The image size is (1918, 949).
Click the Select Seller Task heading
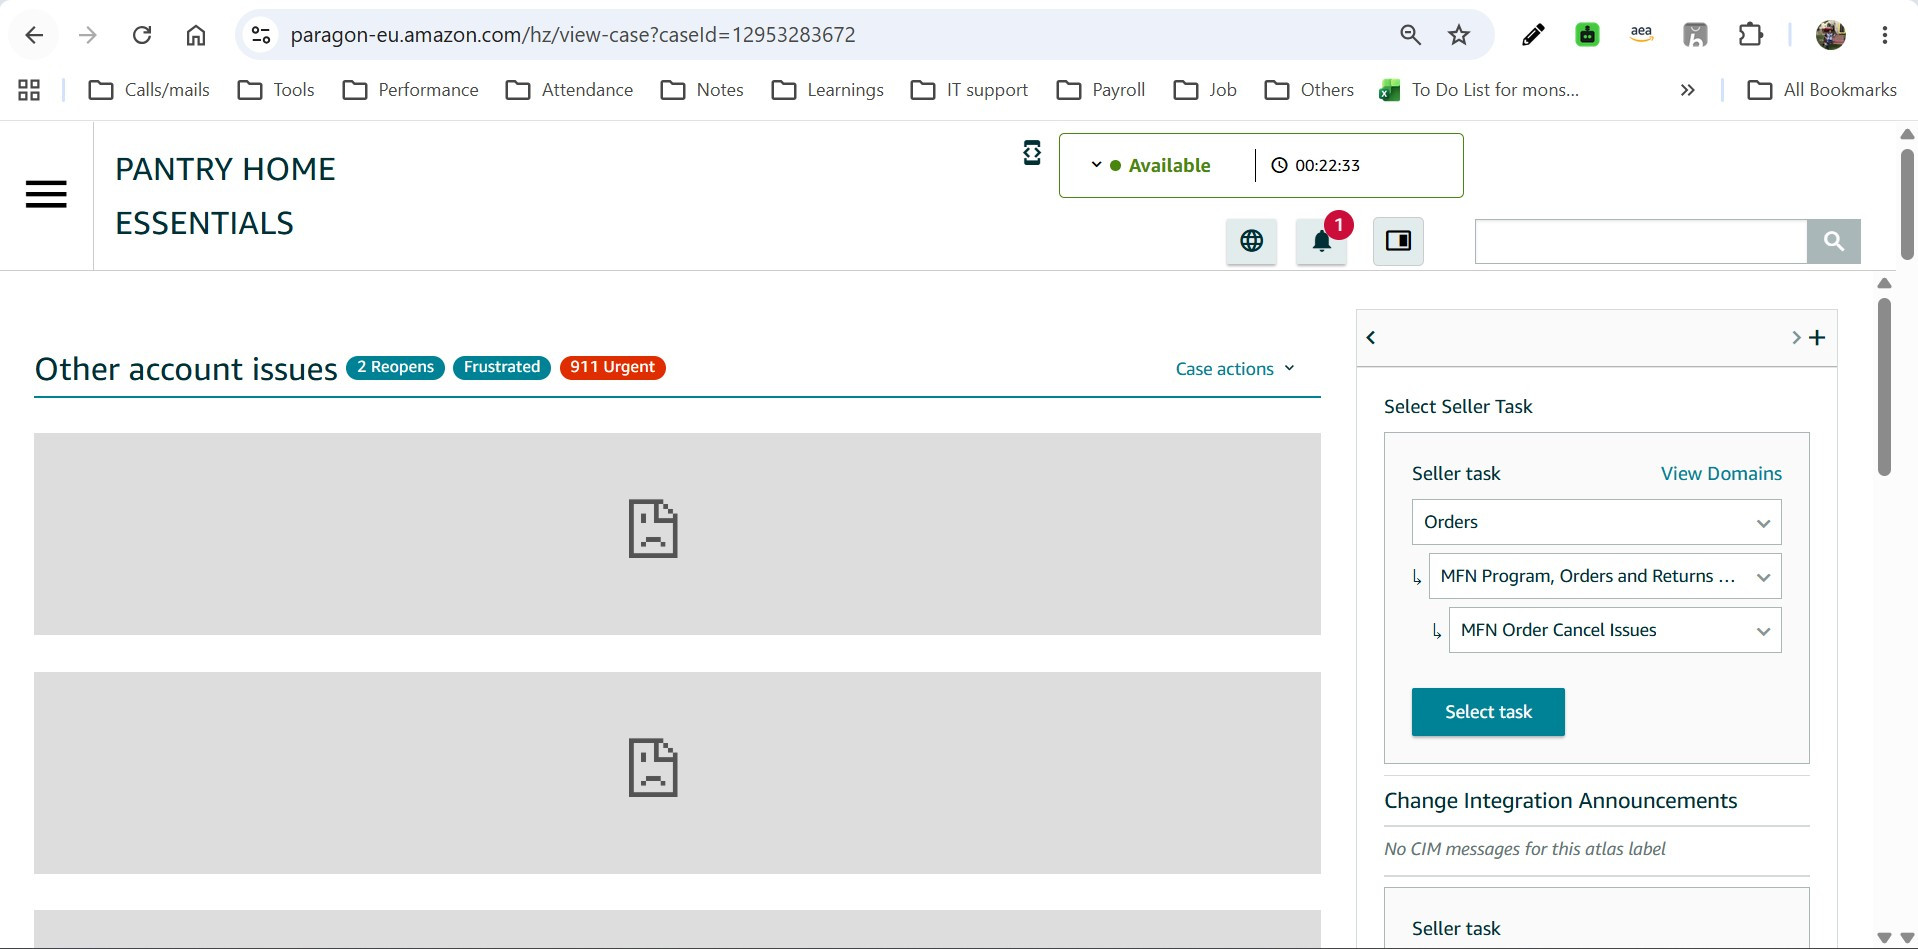(1458, 407)
